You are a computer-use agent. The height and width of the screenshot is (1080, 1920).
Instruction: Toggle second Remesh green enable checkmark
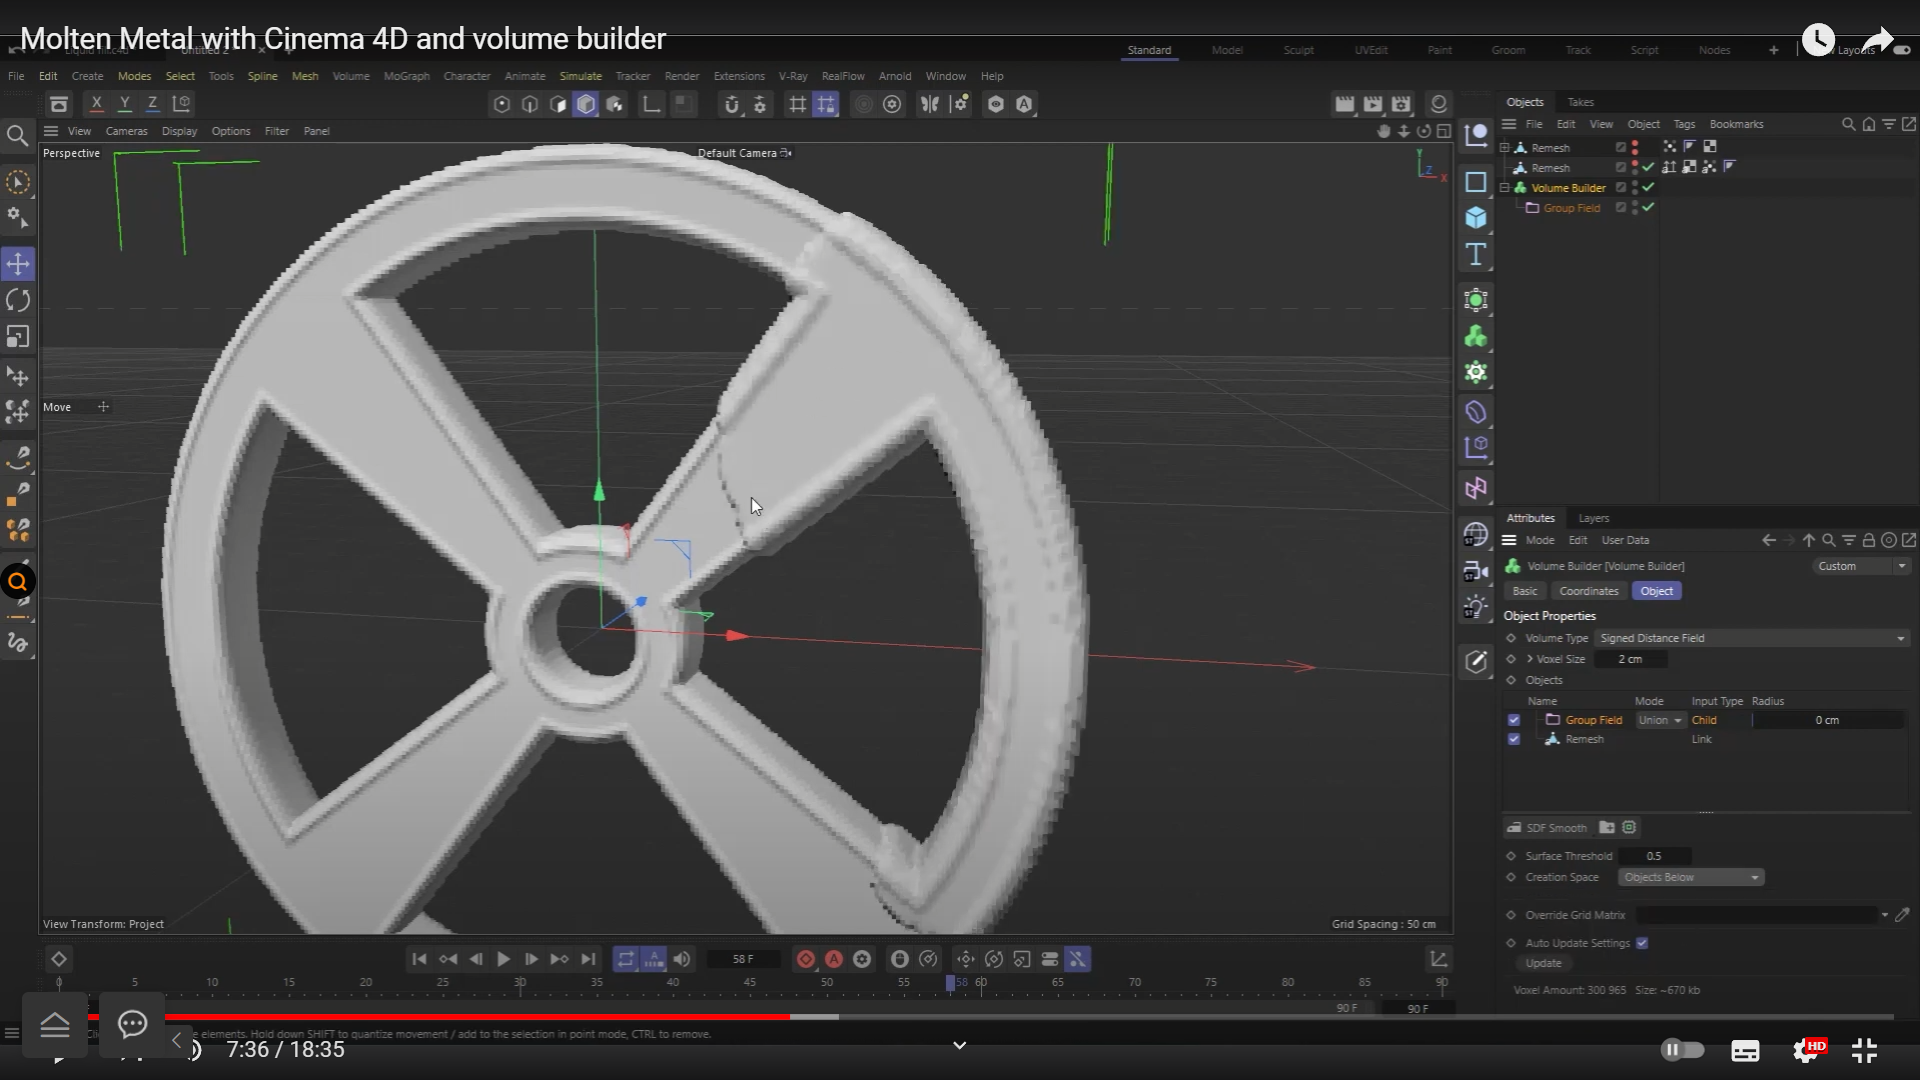tap(1648, 167)
